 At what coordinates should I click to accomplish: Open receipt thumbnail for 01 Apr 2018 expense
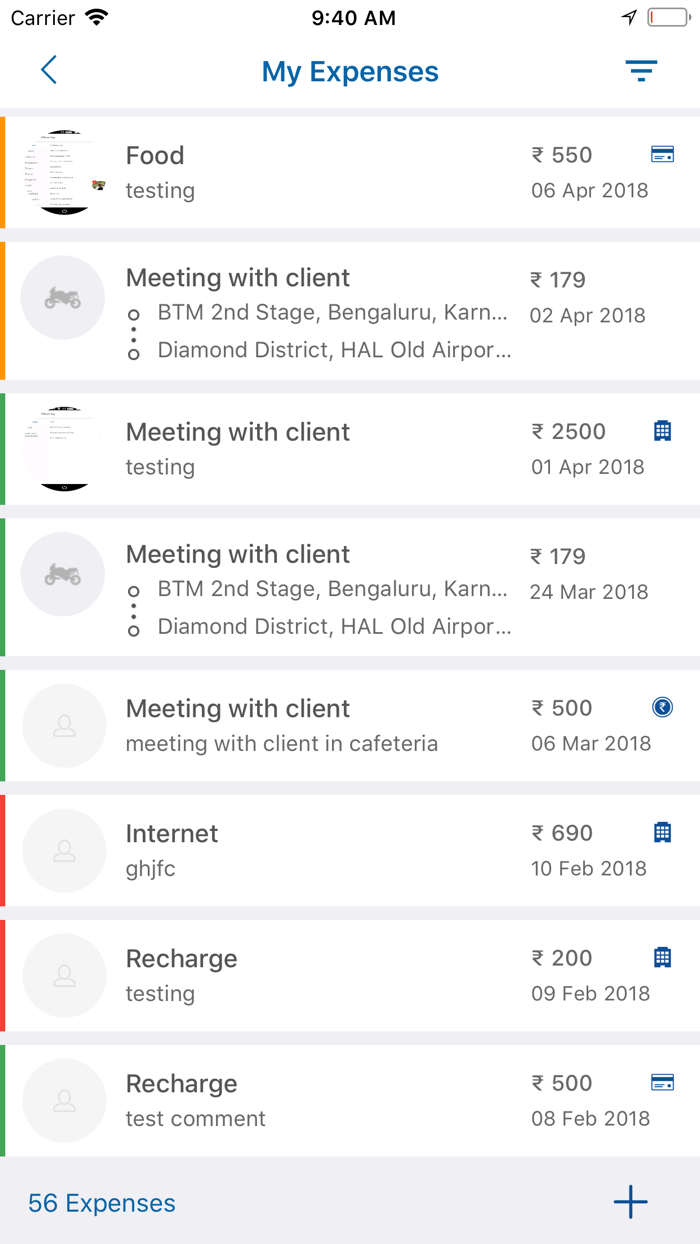[63, 449]
